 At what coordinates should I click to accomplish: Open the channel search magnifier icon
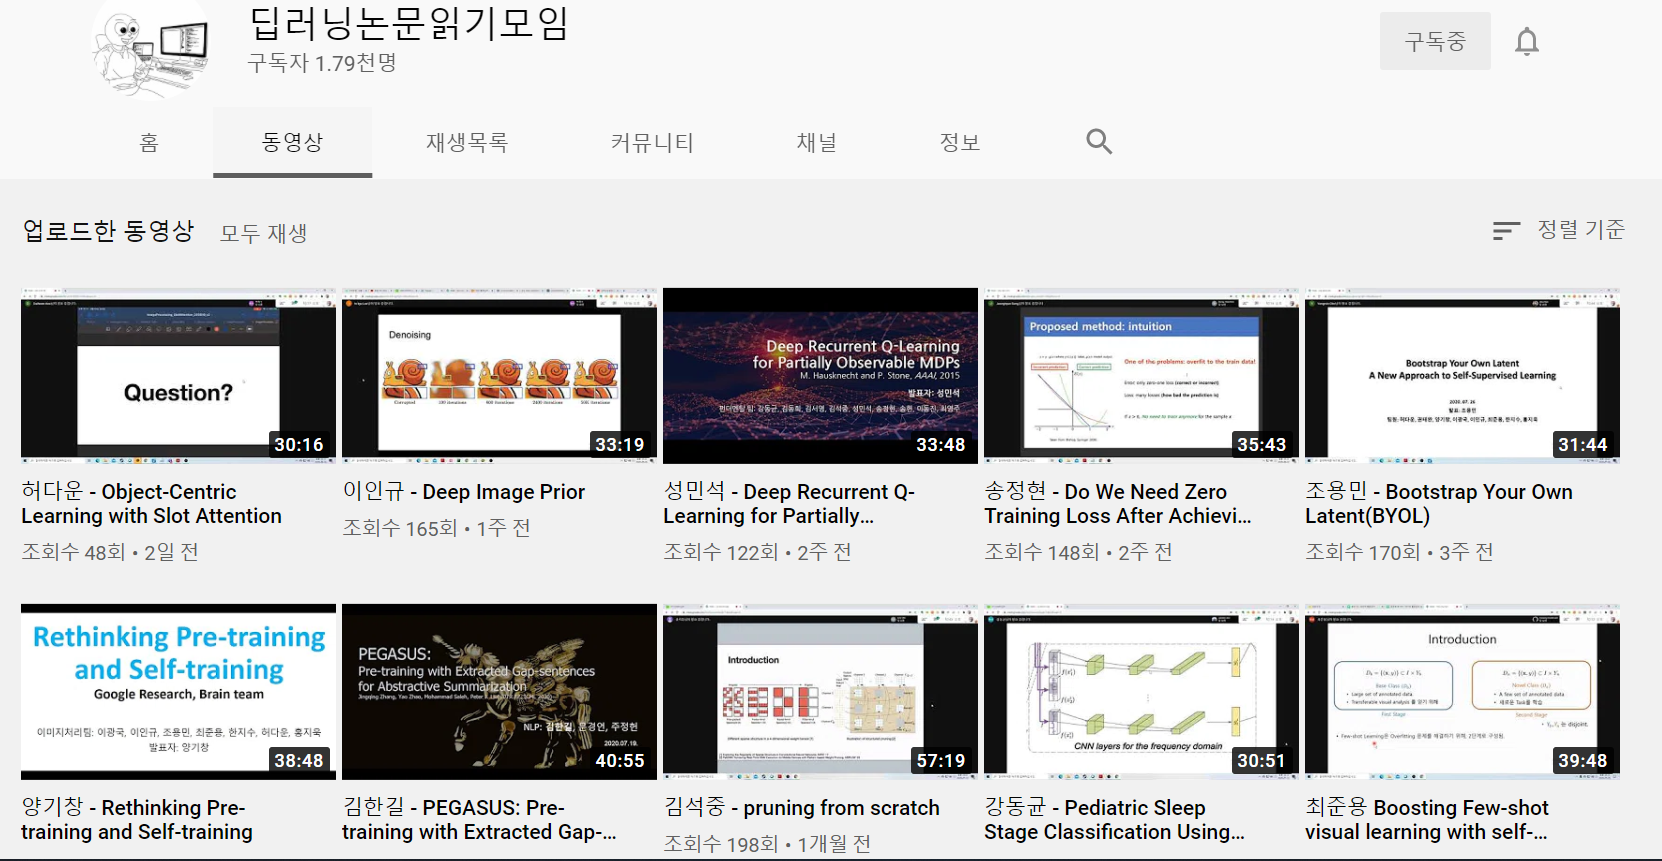1099,142
